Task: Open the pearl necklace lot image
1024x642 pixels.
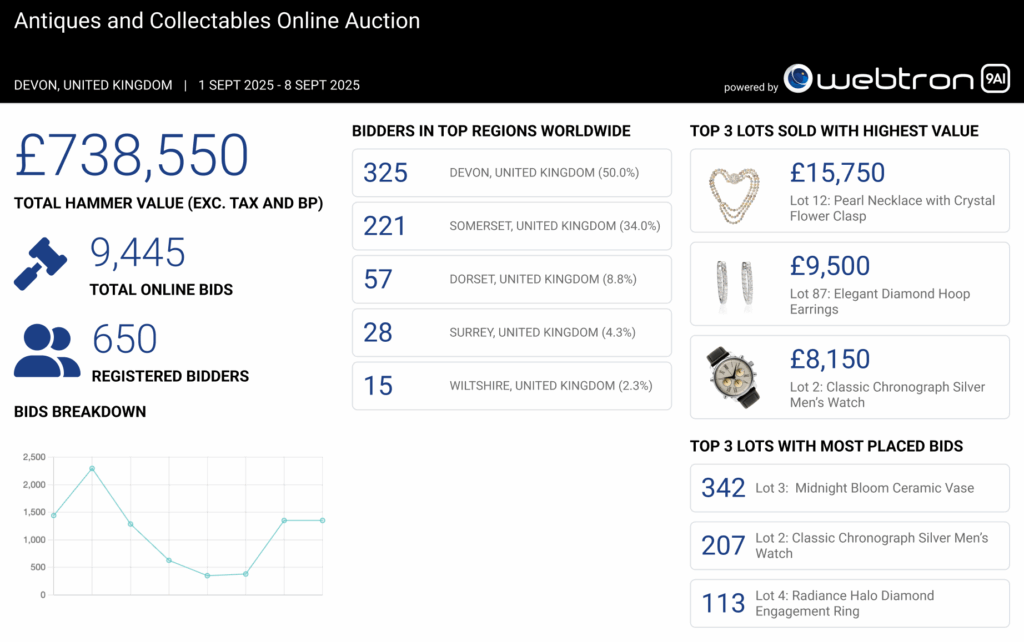Action: pos(734,191)
